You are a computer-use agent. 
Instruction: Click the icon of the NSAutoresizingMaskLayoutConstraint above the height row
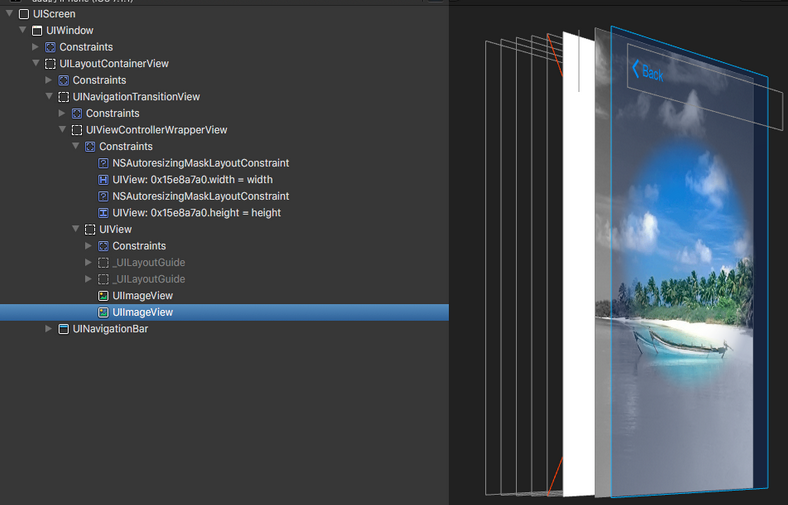point(103,196)
